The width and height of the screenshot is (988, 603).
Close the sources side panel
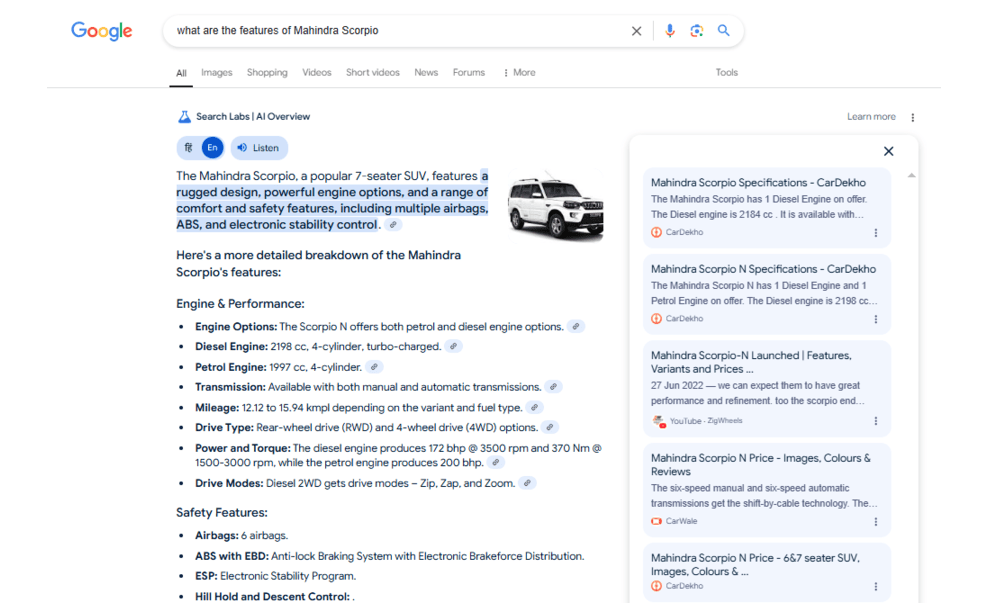888,151
